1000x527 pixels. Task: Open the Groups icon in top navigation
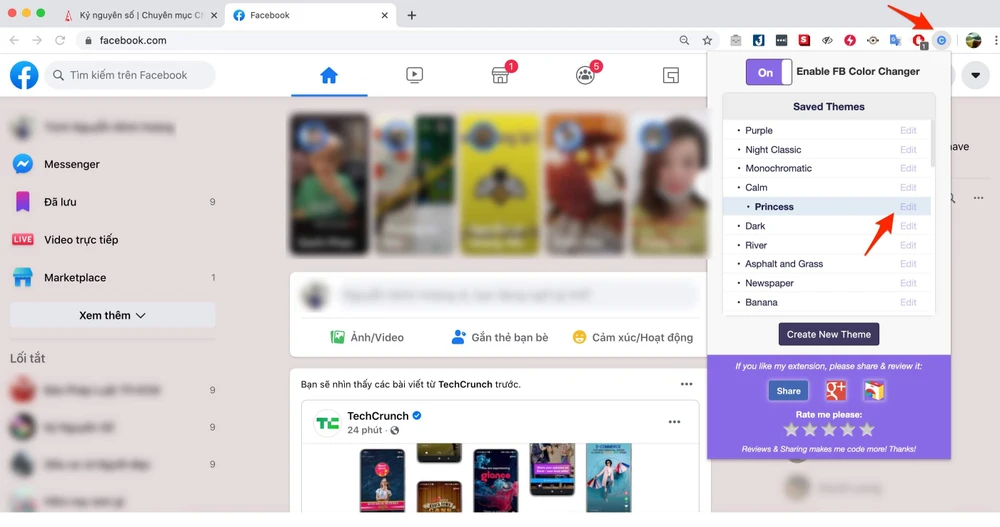pyautogui.click(x=585, y=76)
